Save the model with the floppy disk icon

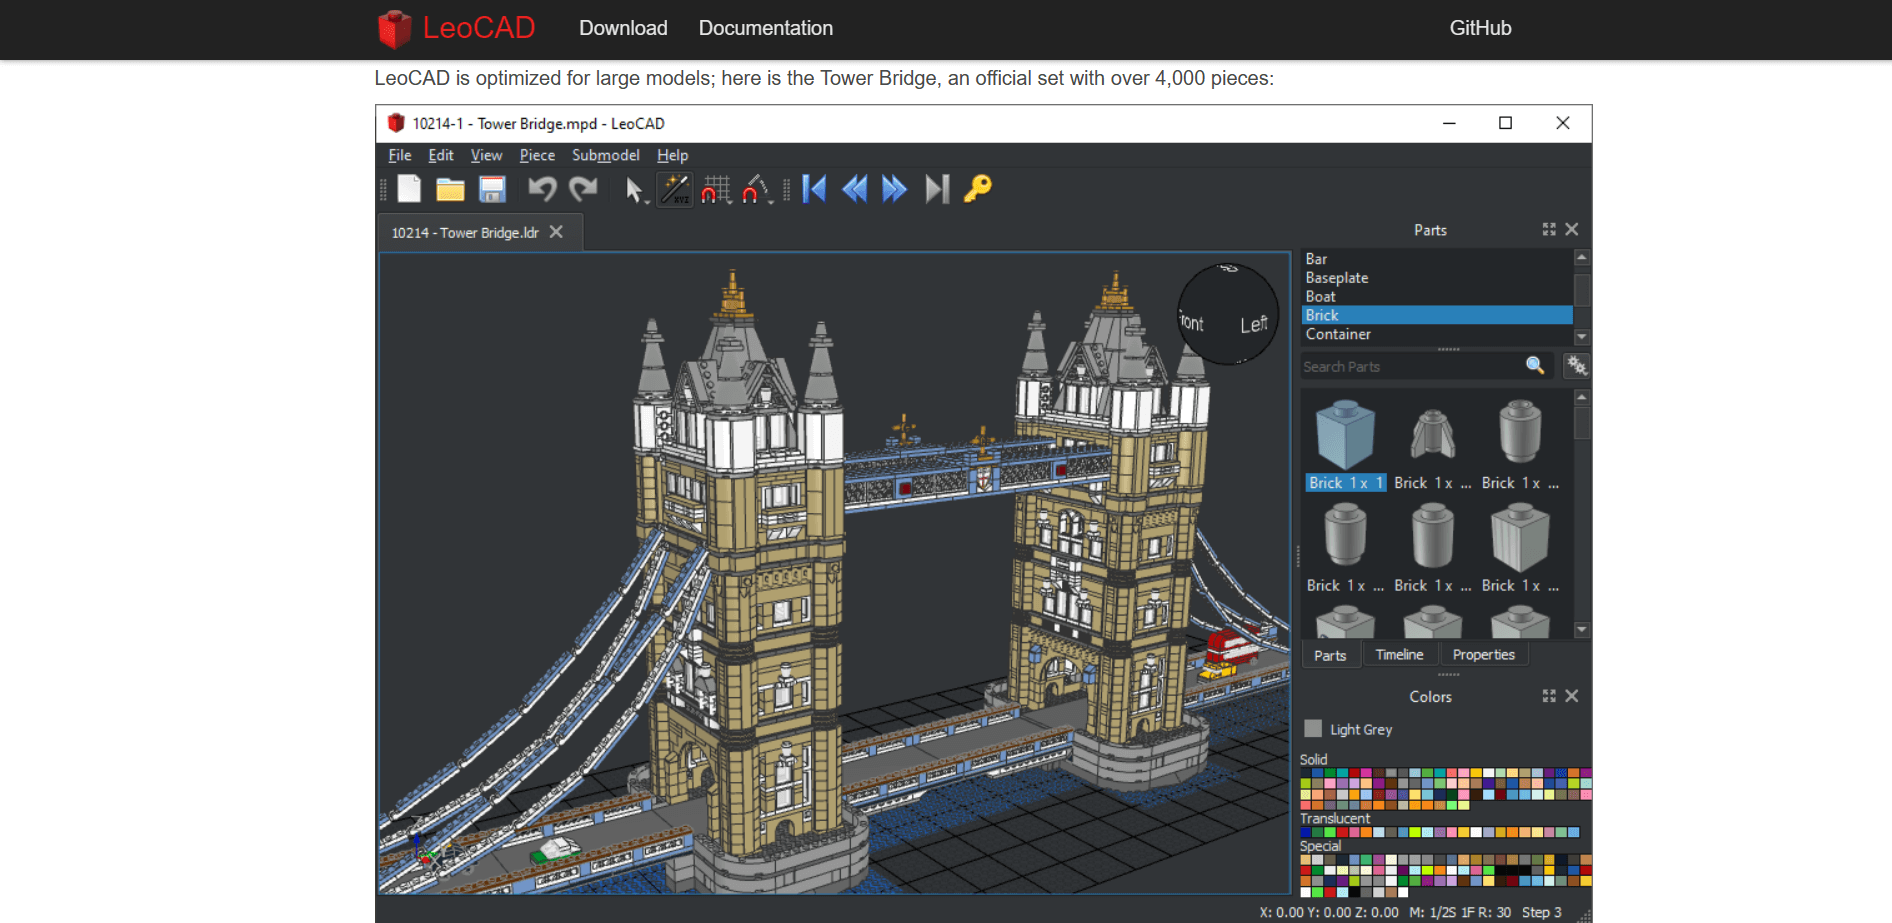click(492, 189)
